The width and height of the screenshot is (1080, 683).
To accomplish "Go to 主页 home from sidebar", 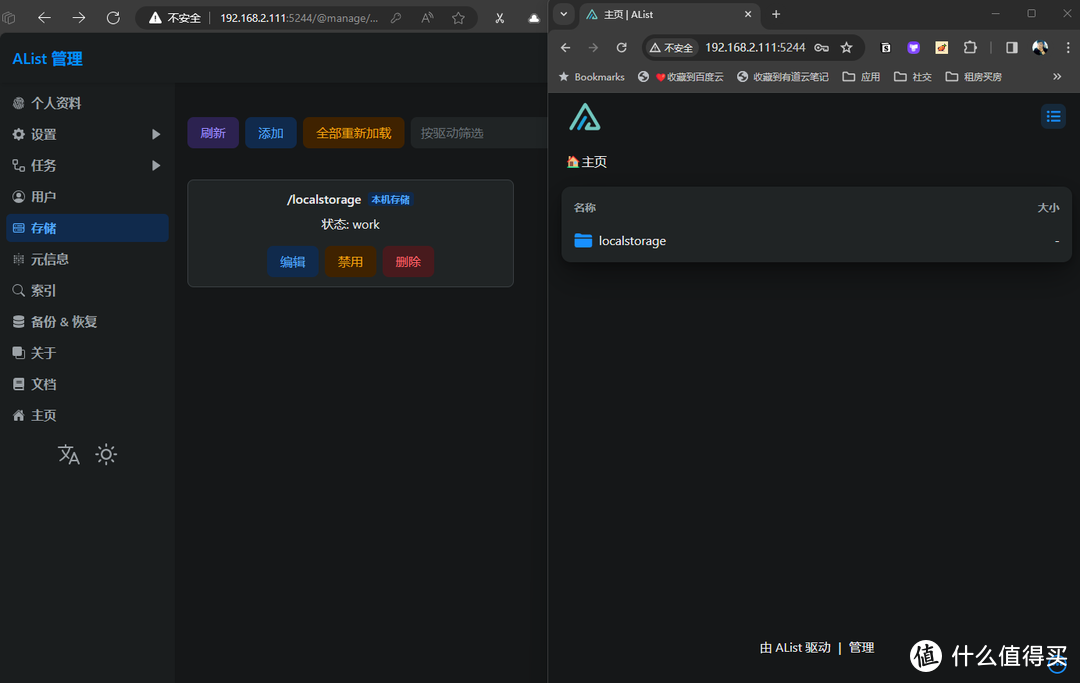I will pyautogui.click(x=87, y=415).
